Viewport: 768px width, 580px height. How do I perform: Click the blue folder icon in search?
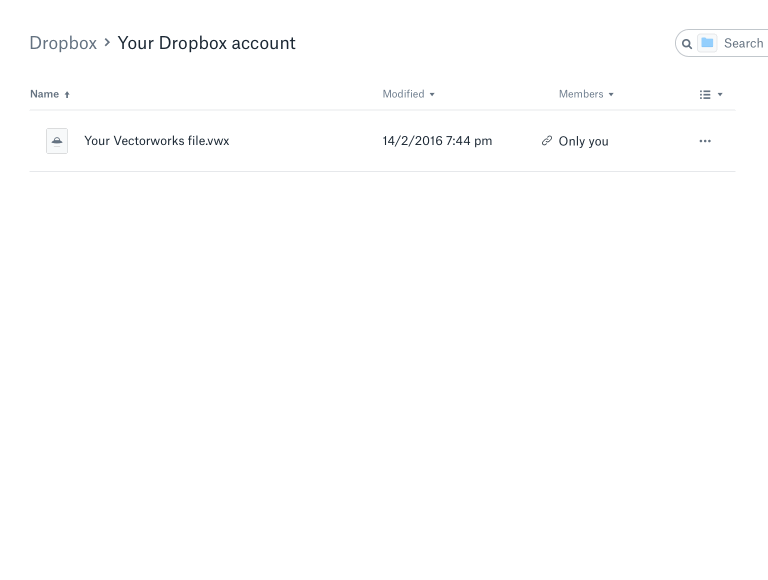707,43
